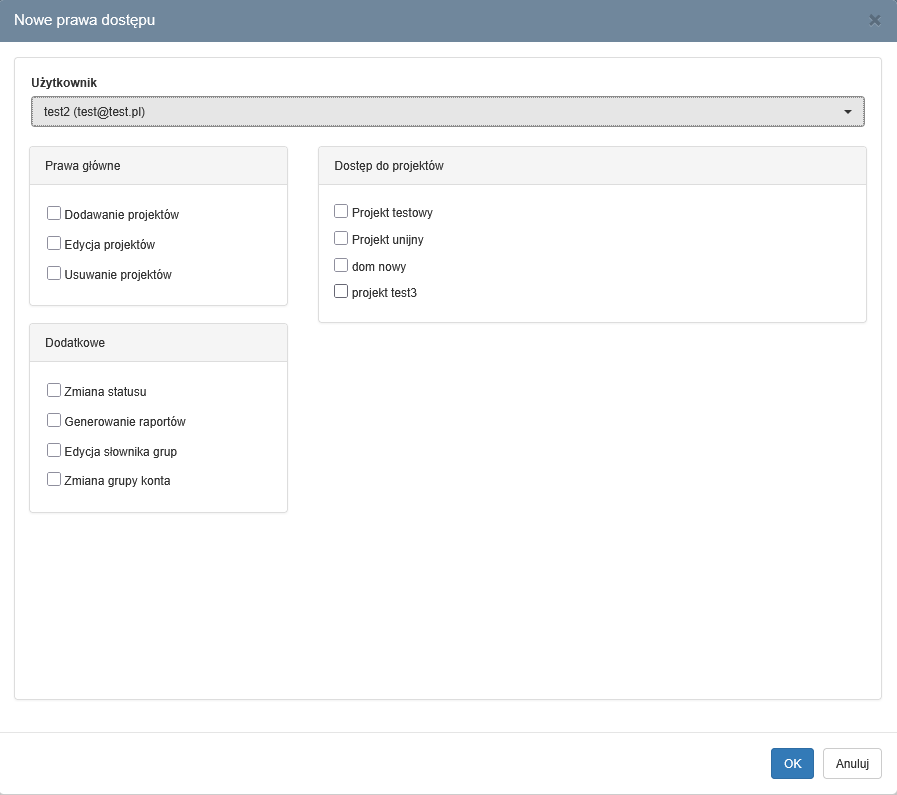Select the Zmiana grupy konta checkbox
The image size is (897, 795).
(54, 480)
